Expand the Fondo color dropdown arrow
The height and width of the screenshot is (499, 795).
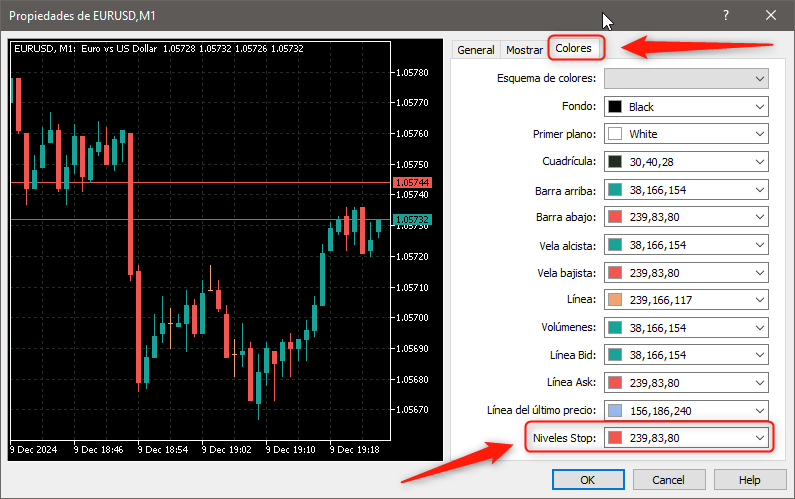[x=760, y=107]
